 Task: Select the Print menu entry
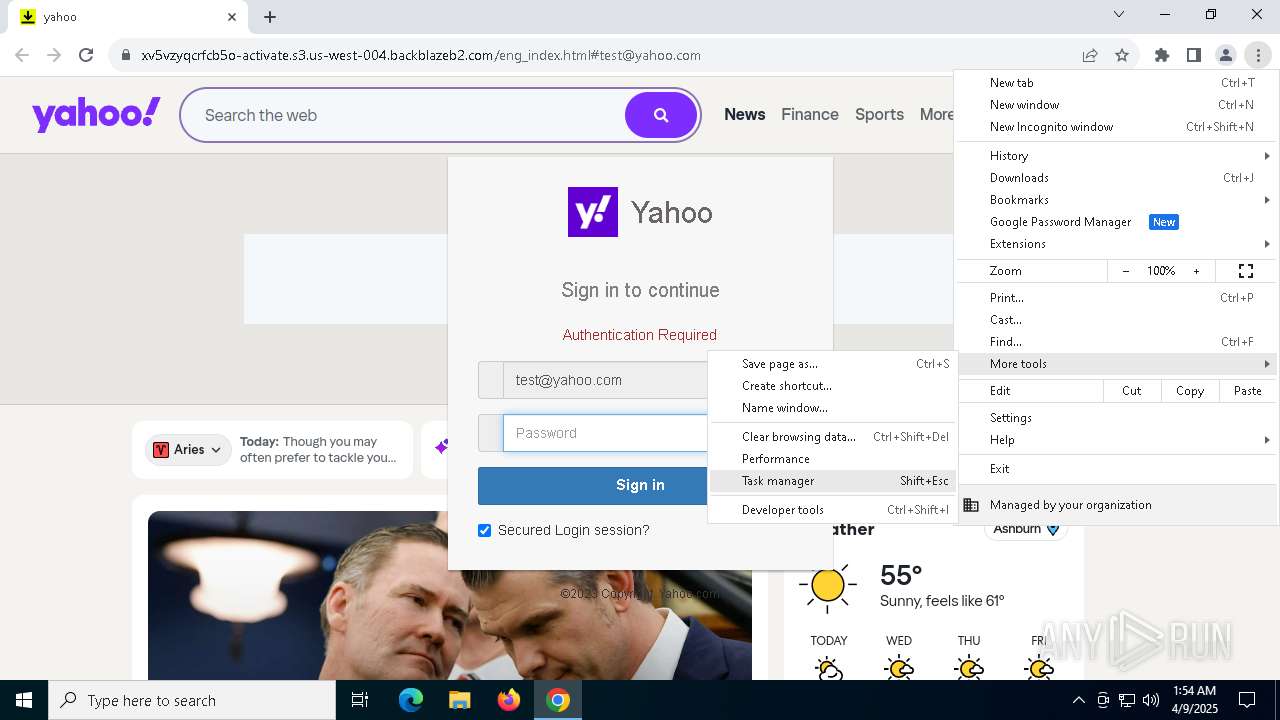1117,298
